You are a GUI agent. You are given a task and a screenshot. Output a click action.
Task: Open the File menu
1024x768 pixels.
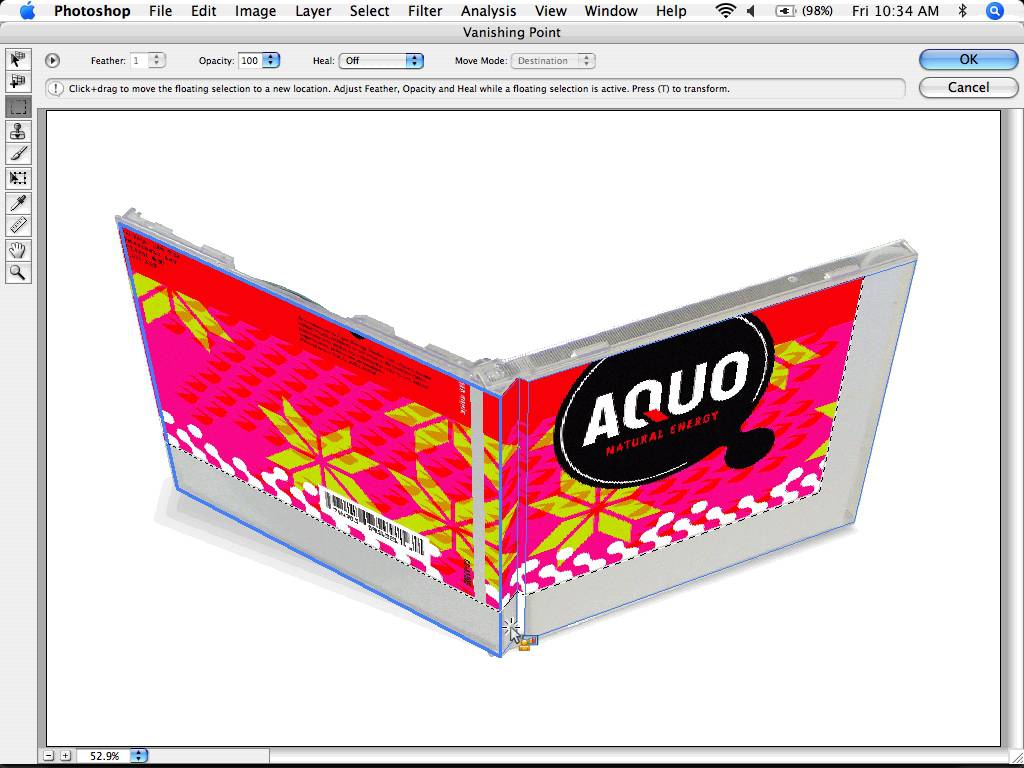pos(161,10)
